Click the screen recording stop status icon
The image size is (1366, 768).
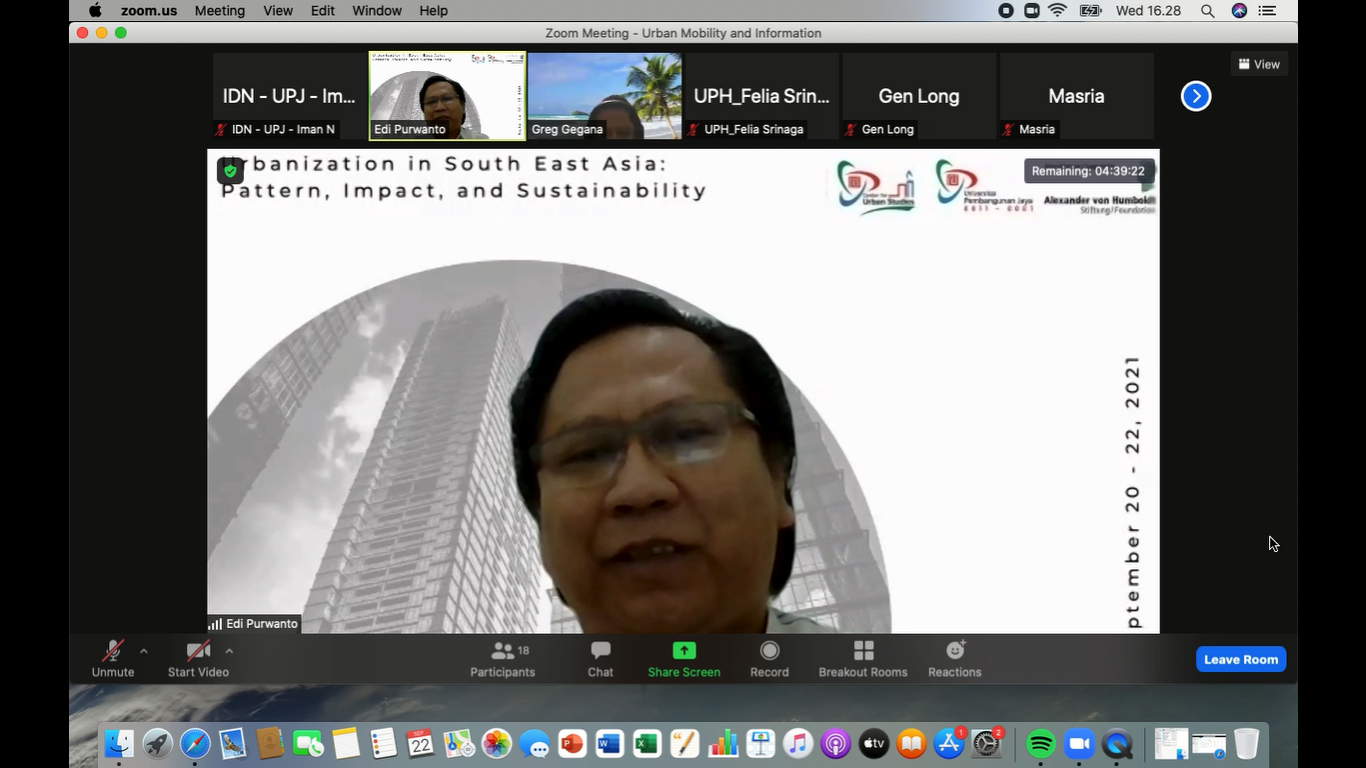tap(1006, 10)
